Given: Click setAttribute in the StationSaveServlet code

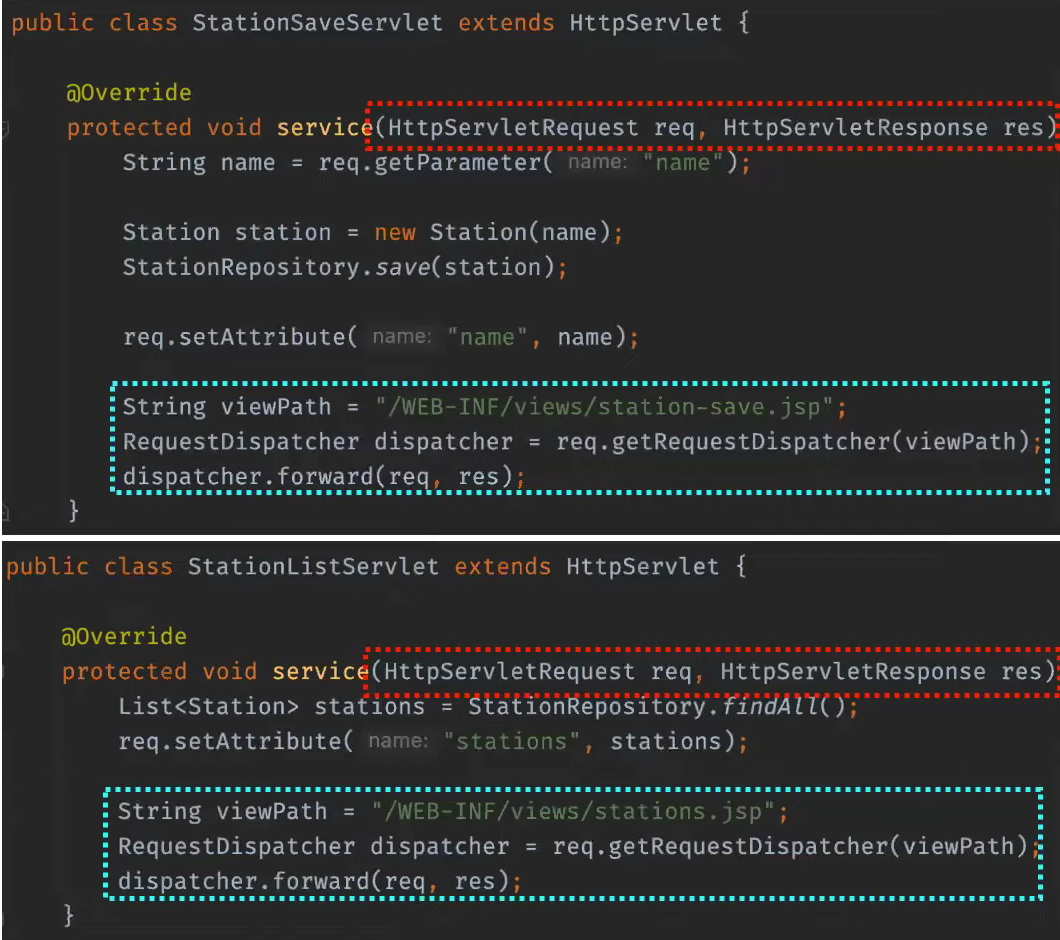Looking at the screenshot, I should coord(262,337).
